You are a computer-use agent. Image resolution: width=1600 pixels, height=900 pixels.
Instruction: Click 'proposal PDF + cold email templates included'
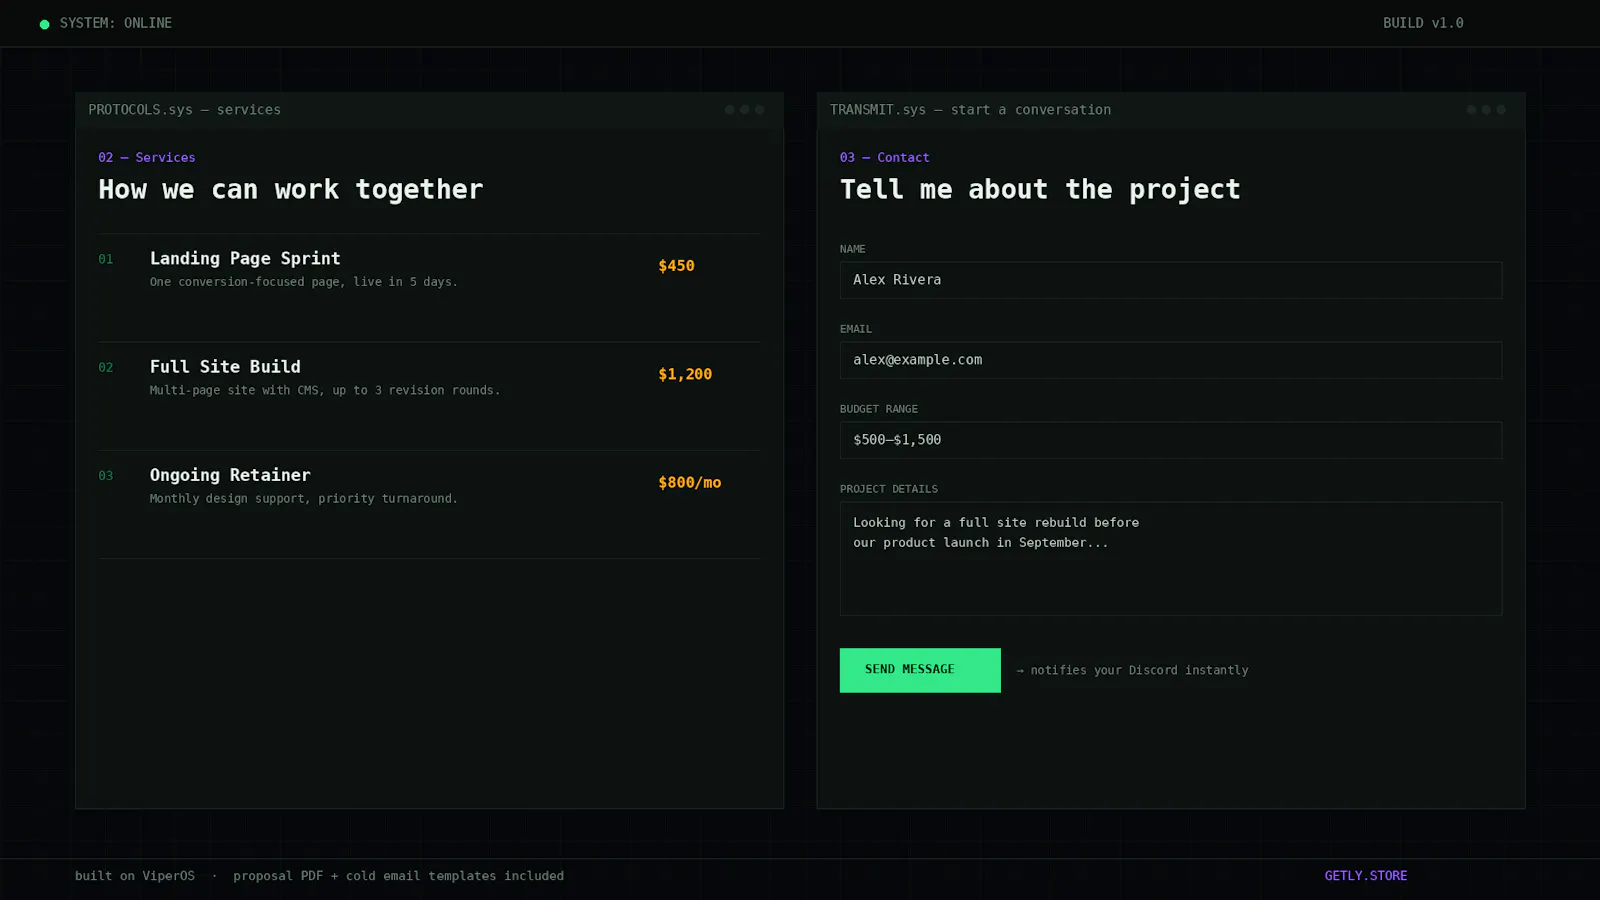click(398, 876)
